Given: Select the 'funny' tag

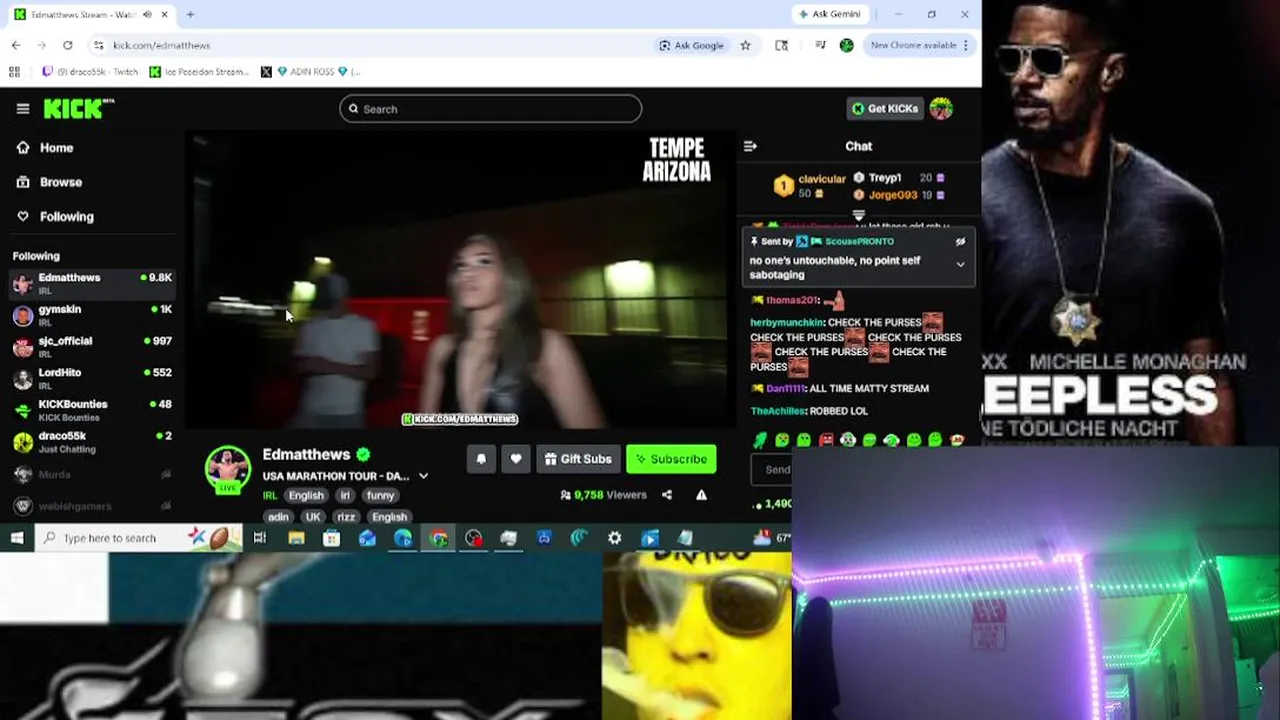Looking at the screenshot, I should (380, 496).
